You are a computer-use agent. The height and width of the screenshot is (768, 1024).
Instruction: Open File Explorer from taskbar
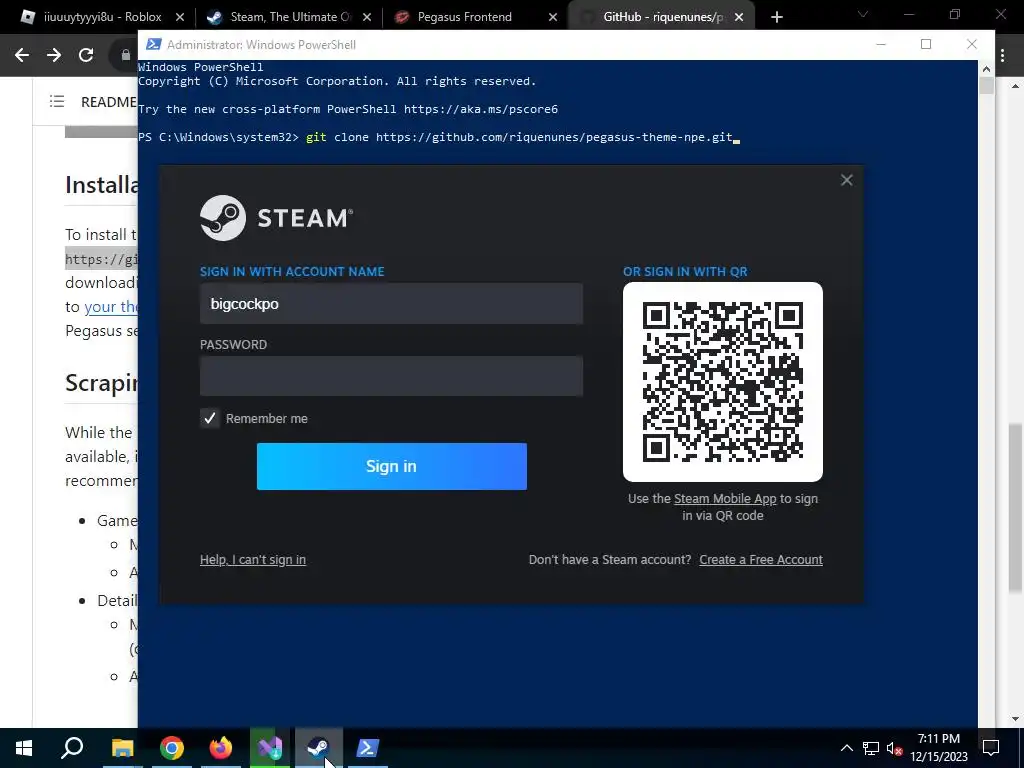[x=122, y=748]
